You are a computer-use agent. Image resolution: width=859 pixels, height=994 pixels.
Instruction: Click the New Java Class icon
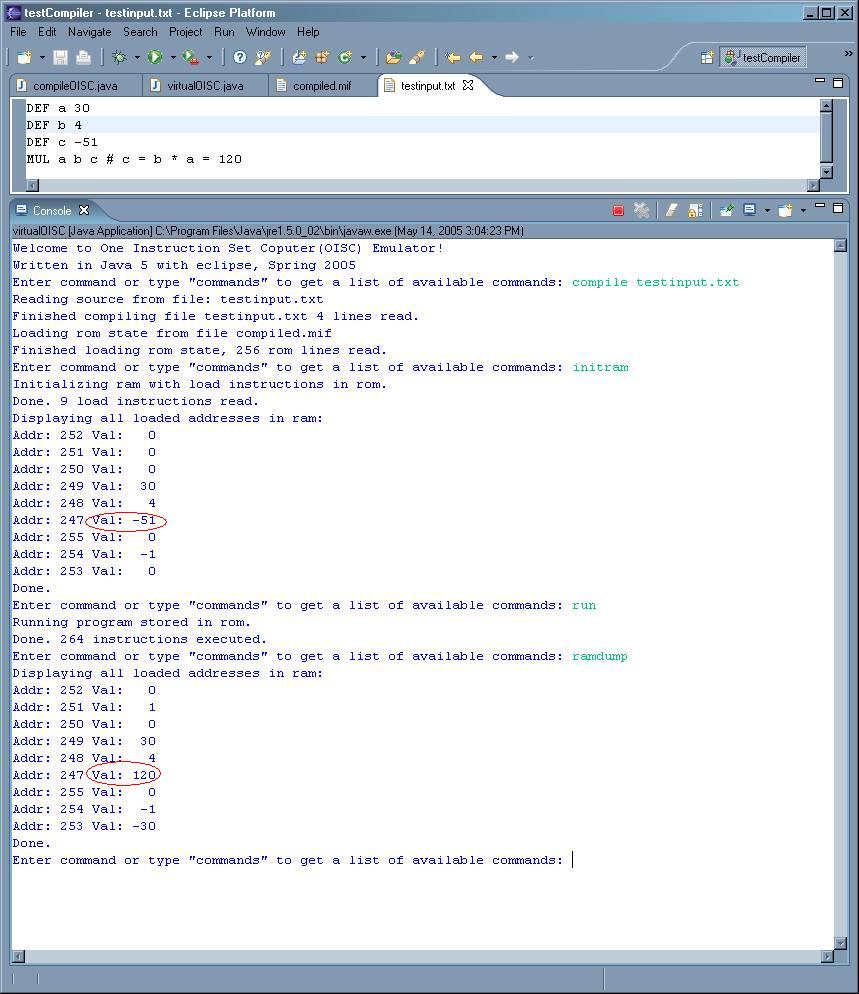345,58
